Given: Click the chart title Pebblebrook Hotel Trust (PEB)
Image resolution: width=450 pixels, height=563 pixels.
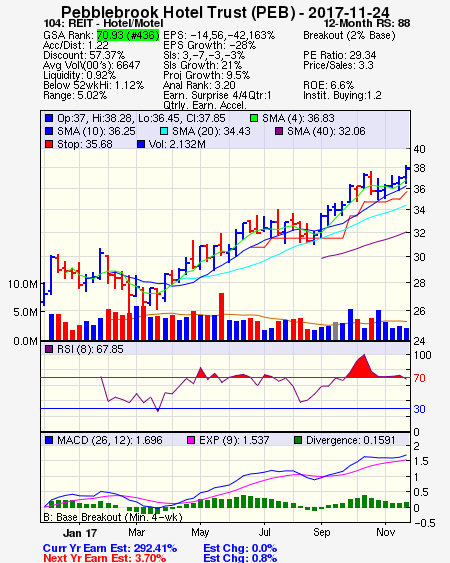Looking at the screenshot, I should (178, 12).
